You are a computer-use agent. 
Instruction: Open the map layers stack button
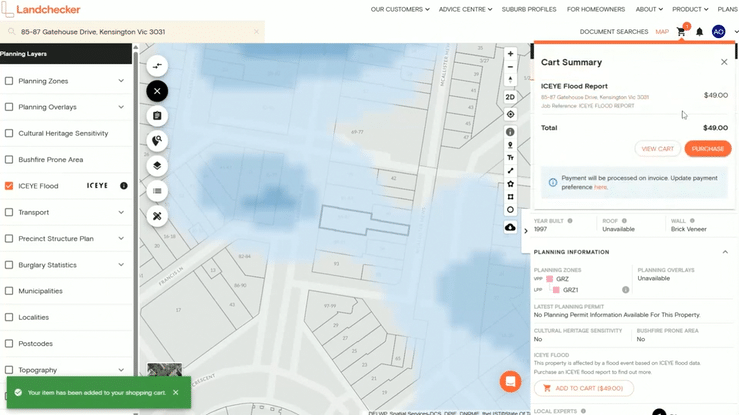tap(157, 166)
